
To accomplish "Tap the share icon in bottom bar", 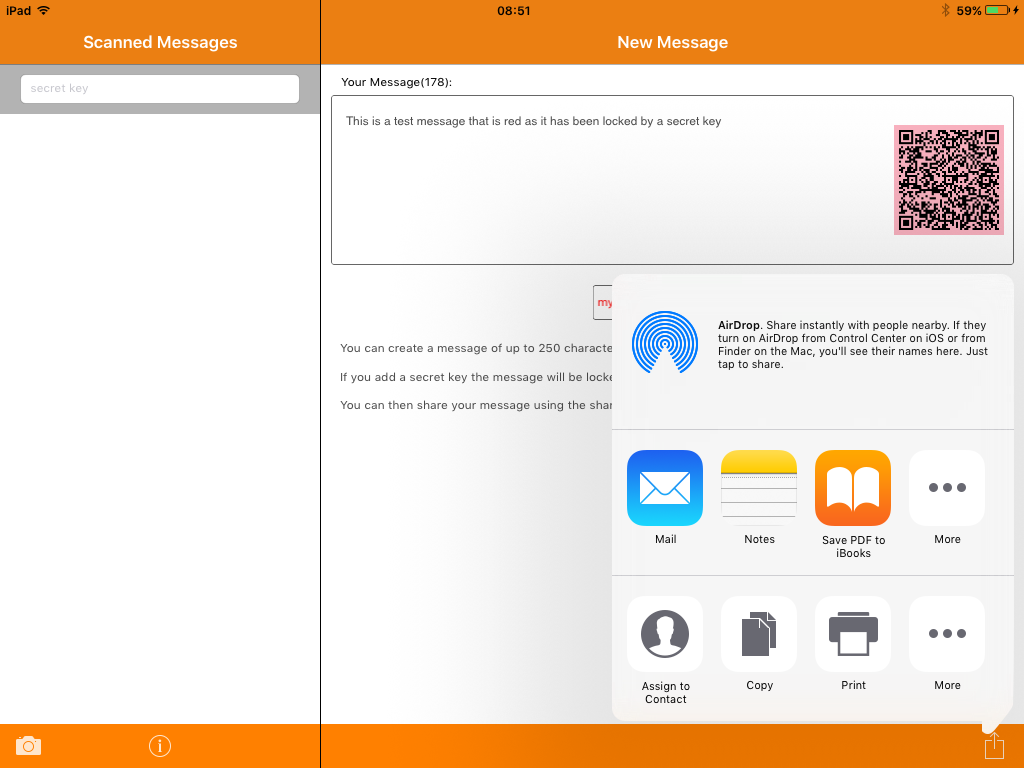I will [994, 745].
